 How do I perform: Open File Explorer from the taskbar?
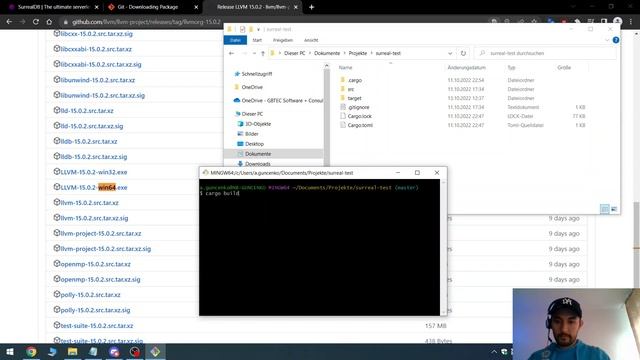coord(73,352)
